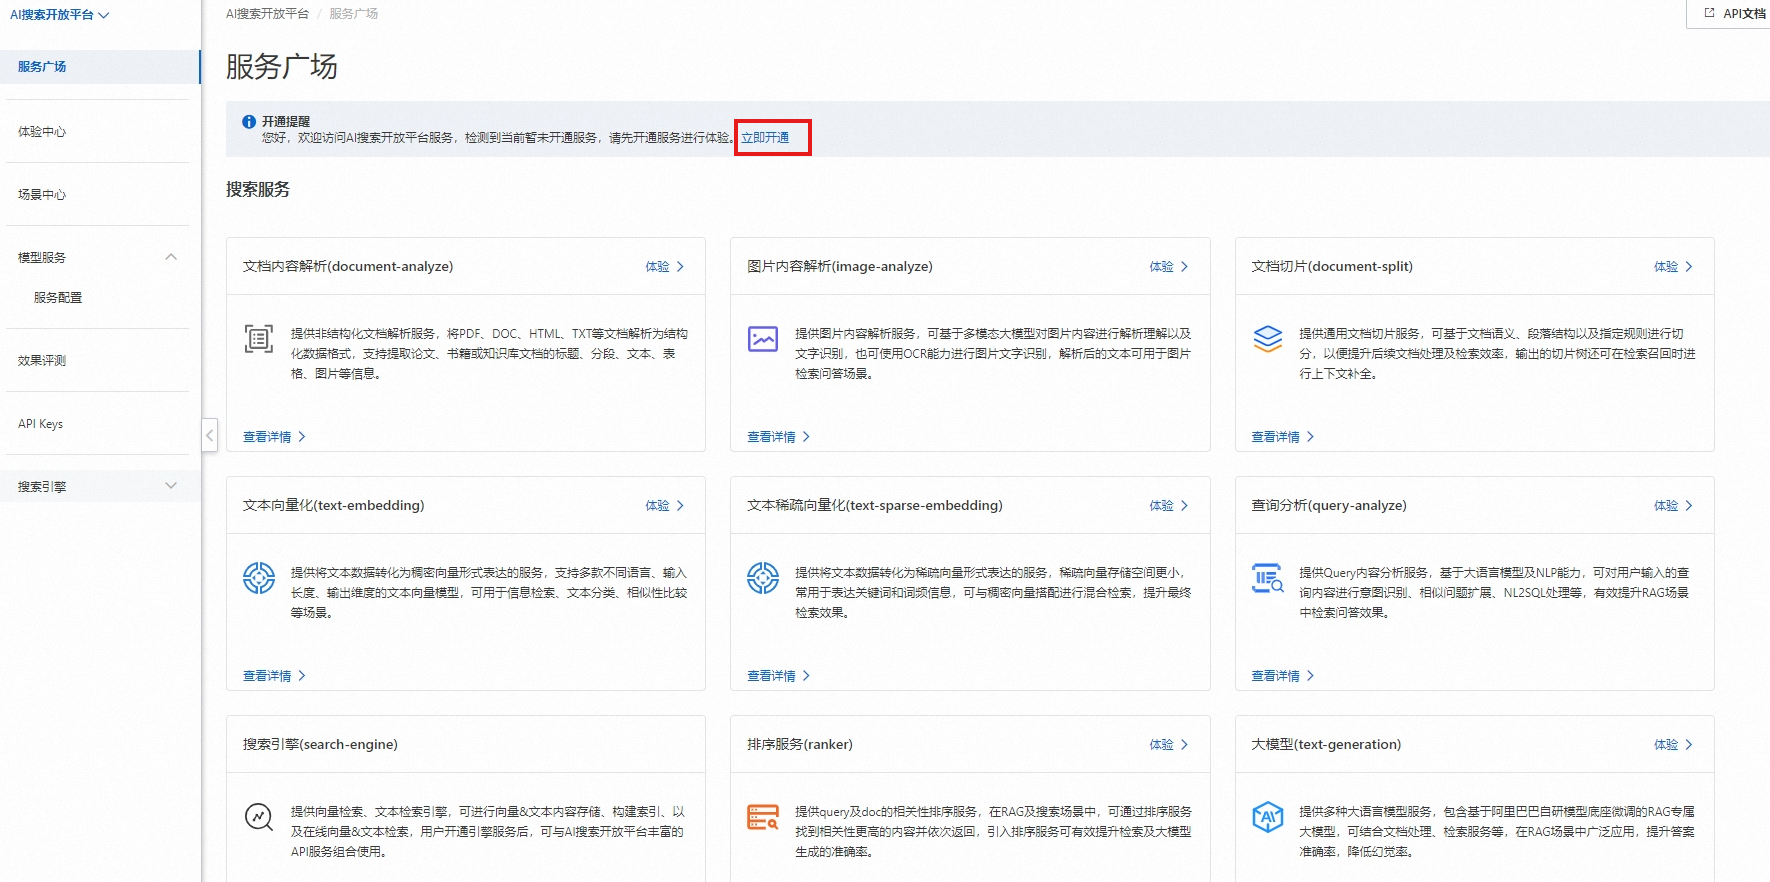The width and height of the screenshot is (1770, 882).
Task: Click the 大模型(text-generation) card title
Action: coord(1326,745)
